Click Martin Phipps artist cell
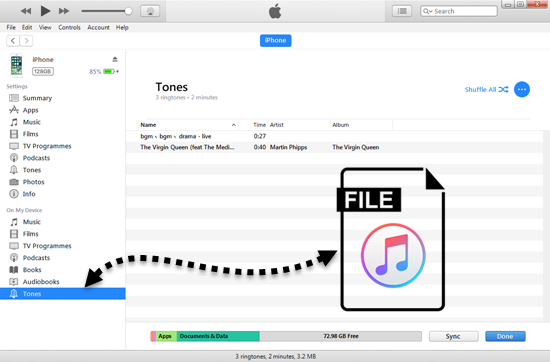This screenshot has height=362, width=550. click(288, 147)
